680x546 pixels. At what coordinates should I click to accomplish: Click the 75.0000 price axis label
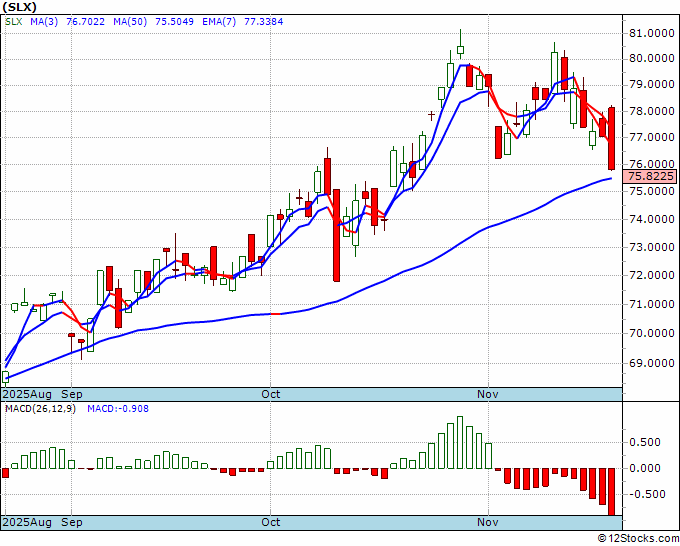point(651,191)
